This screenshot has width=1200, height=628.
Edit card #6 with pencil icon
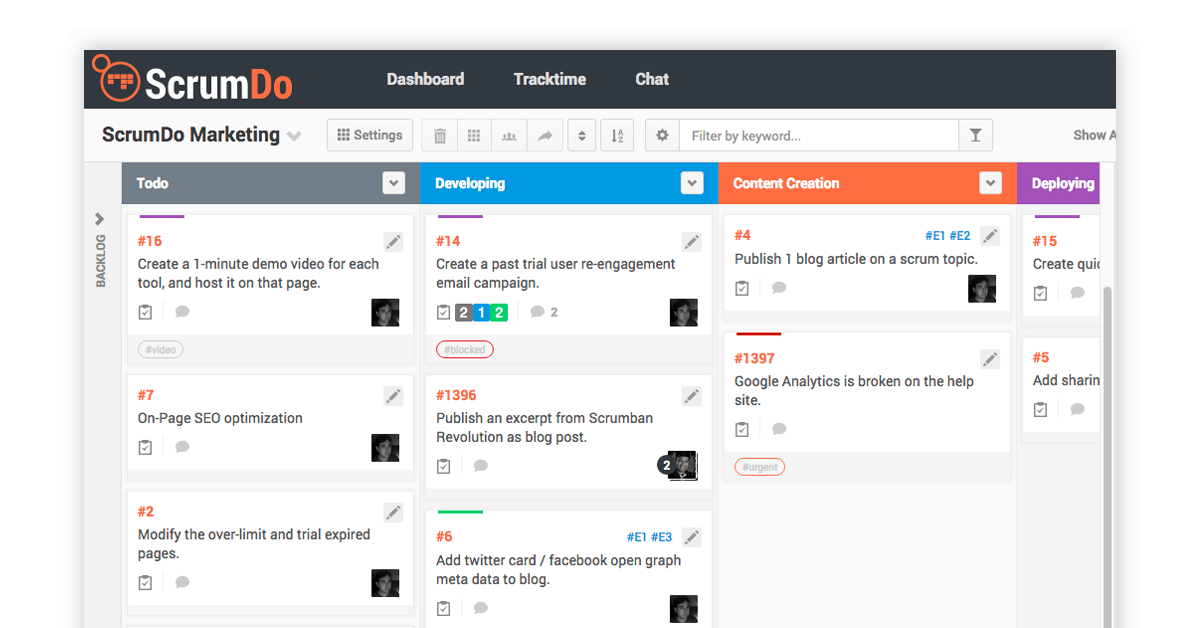pyautogui.click(x=691, y=538)
